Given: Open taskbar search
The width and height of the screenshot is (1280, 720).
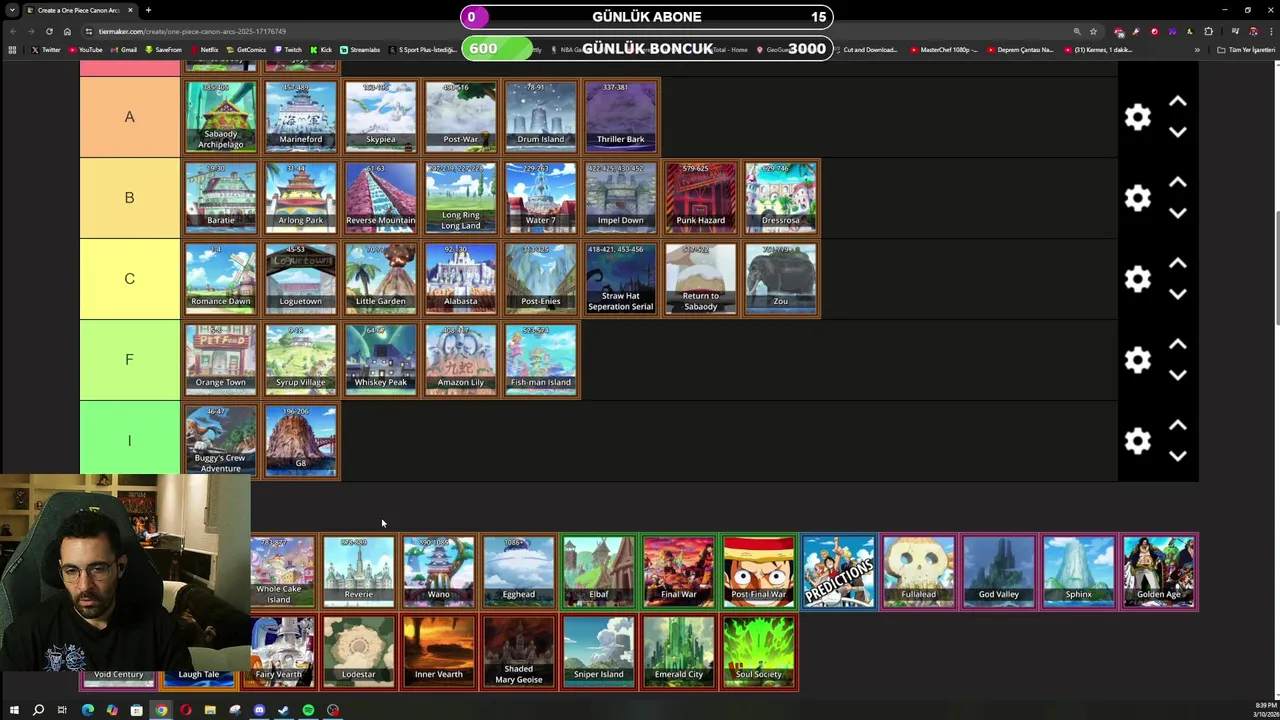Looking at the screenshot, I should pos(38,710).
